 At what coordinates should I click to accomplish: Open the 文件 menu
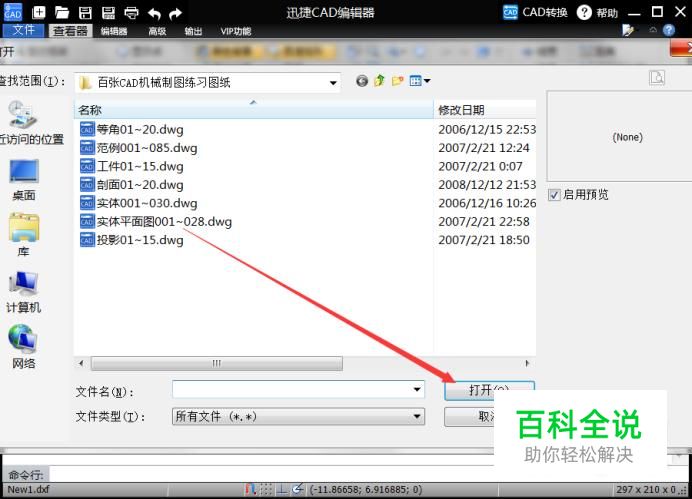pyautogui.click(x=23, y=30)
